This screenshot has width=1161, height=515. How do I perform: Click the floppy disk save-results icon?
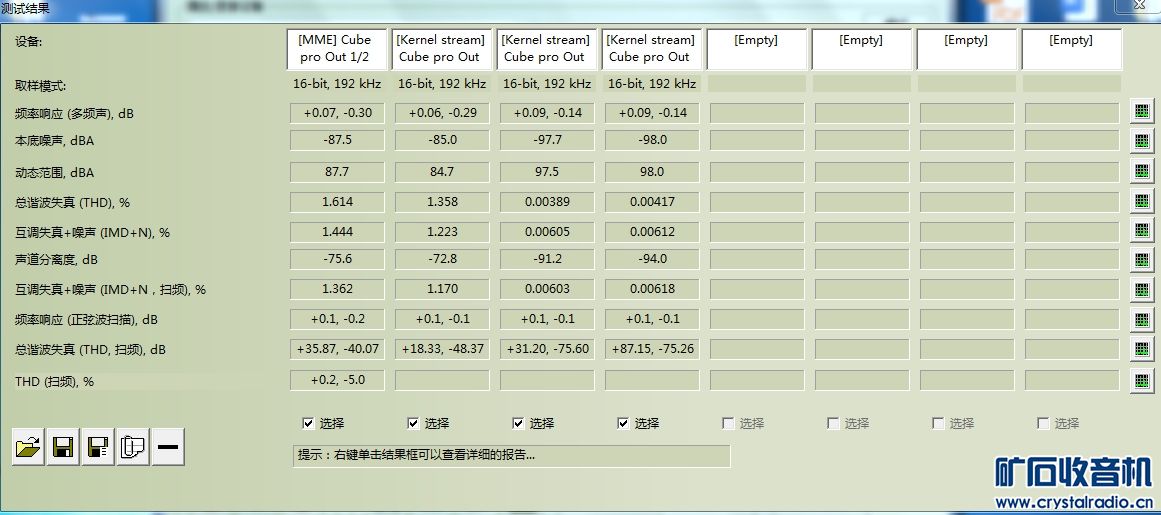63,447
